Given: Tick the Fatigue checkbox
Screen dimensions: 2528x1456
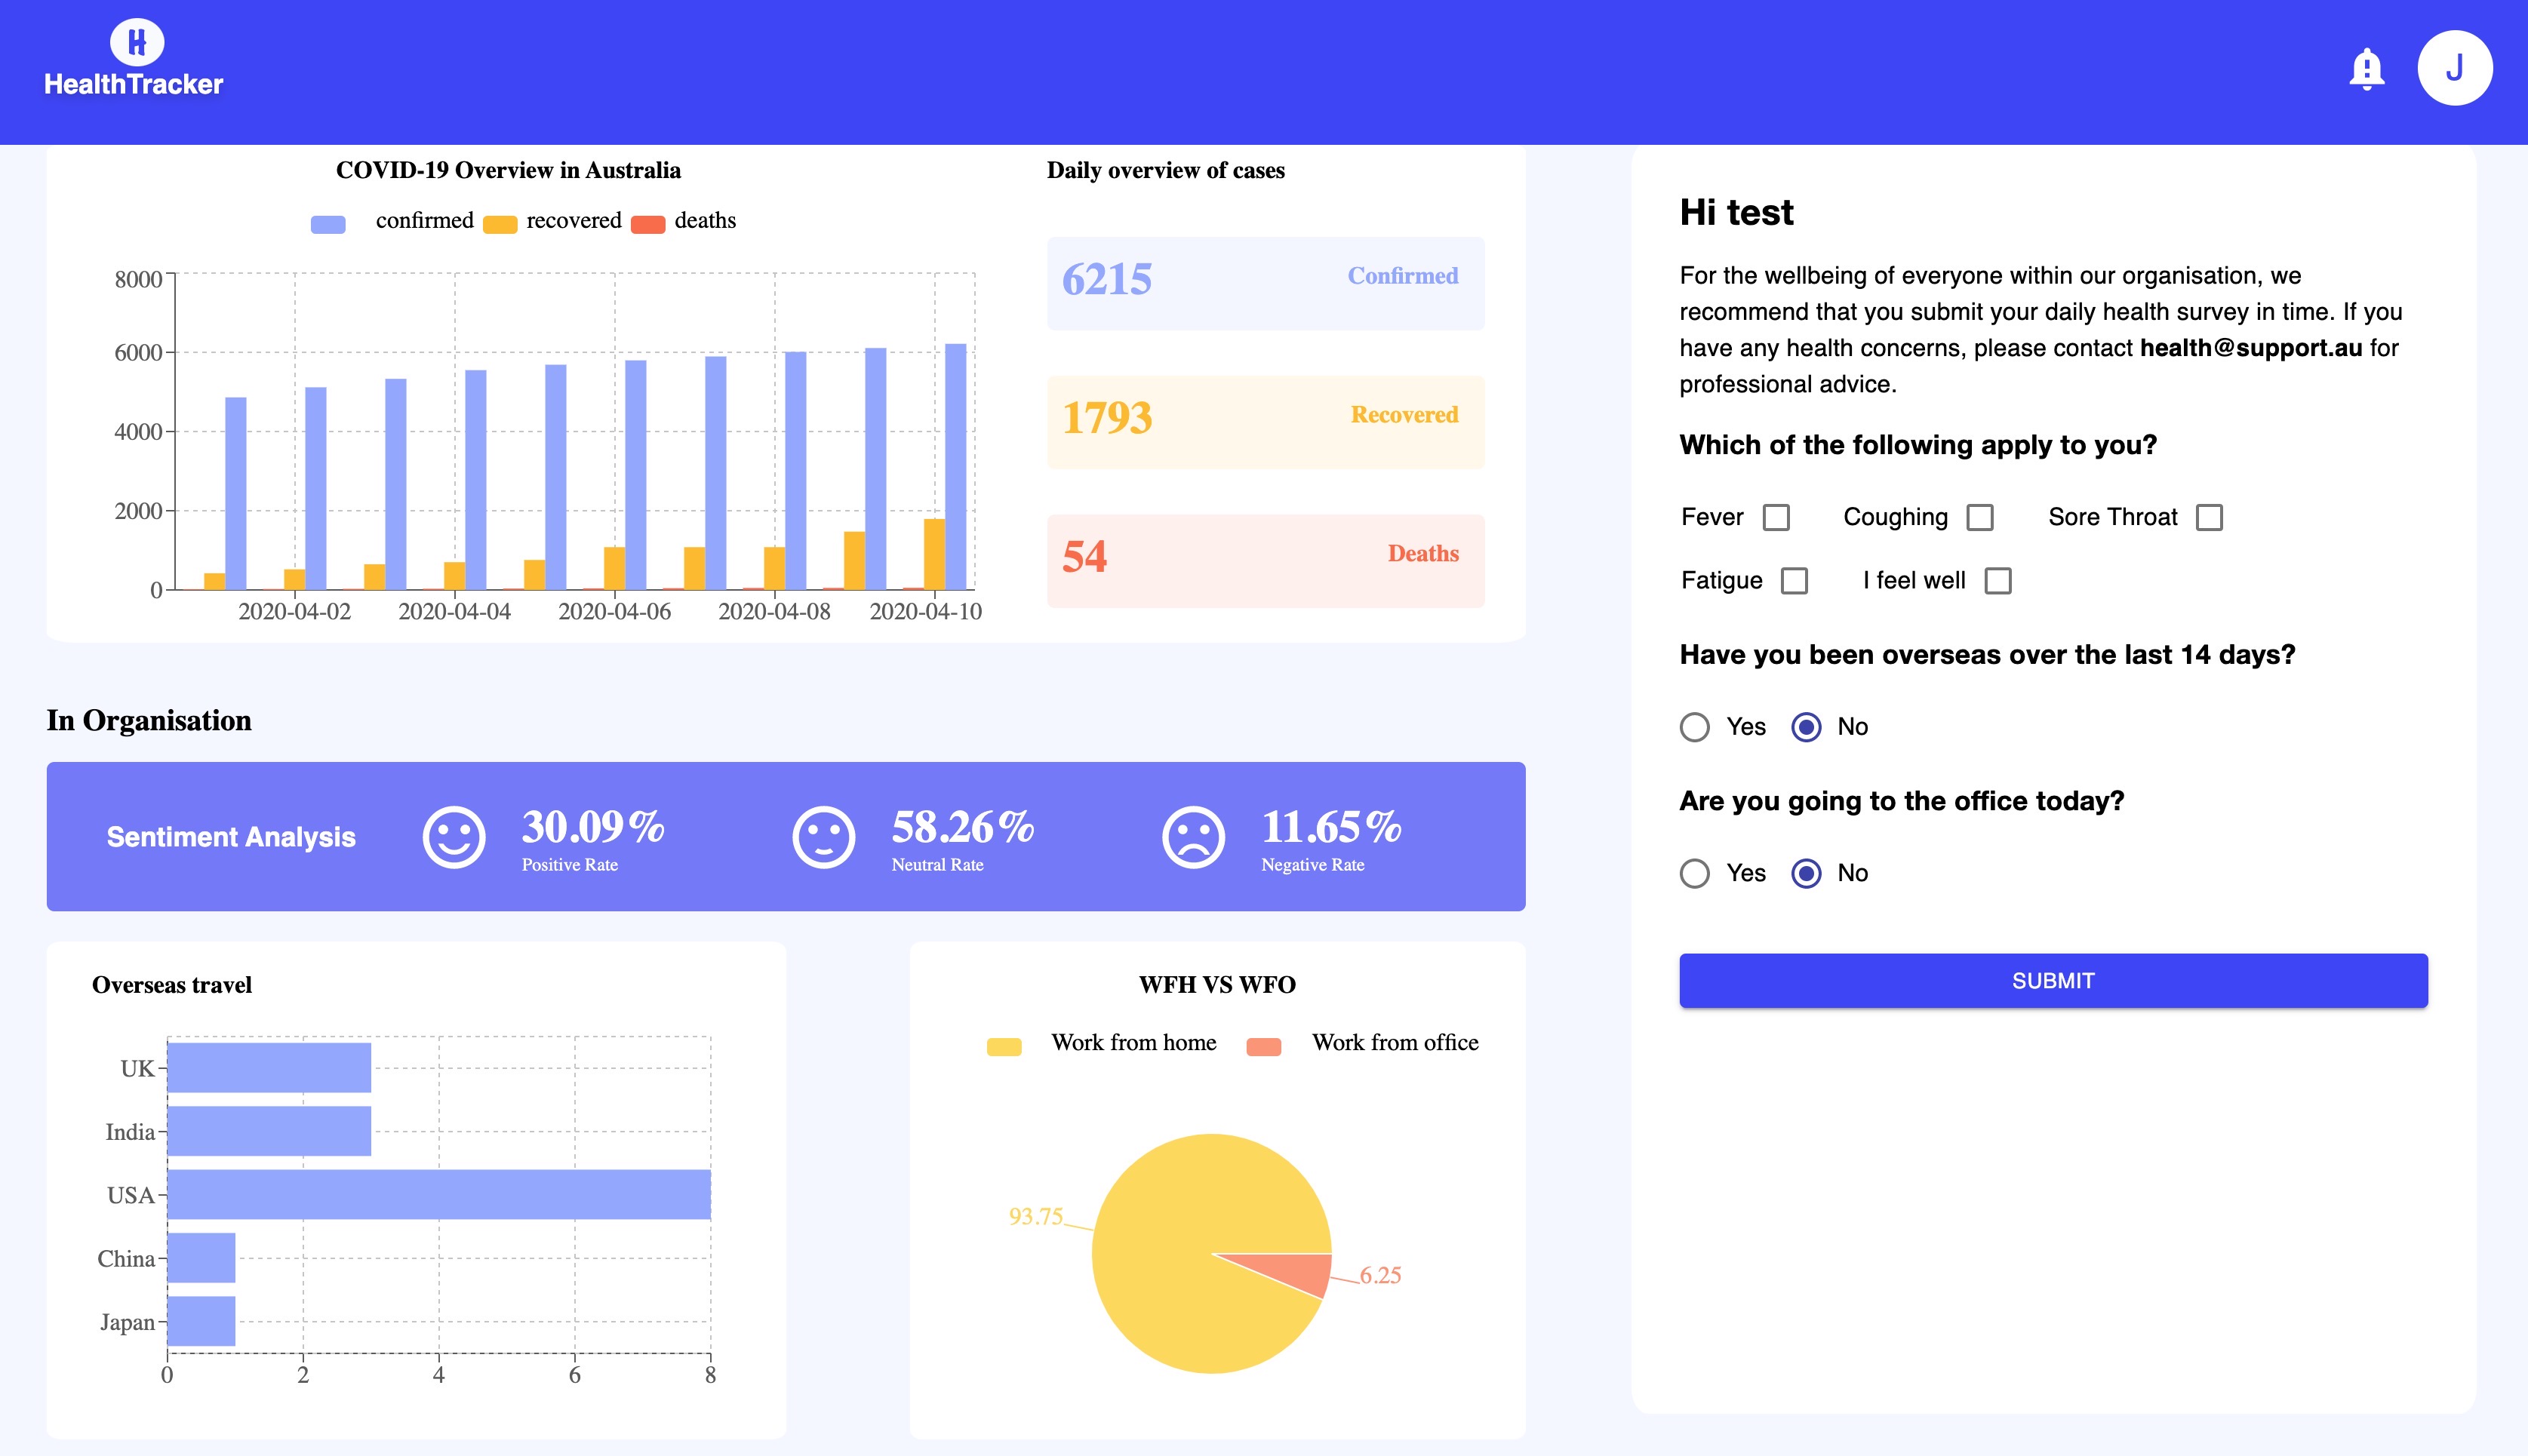Looking at the screenshot, I should [x=1794, y=581].
